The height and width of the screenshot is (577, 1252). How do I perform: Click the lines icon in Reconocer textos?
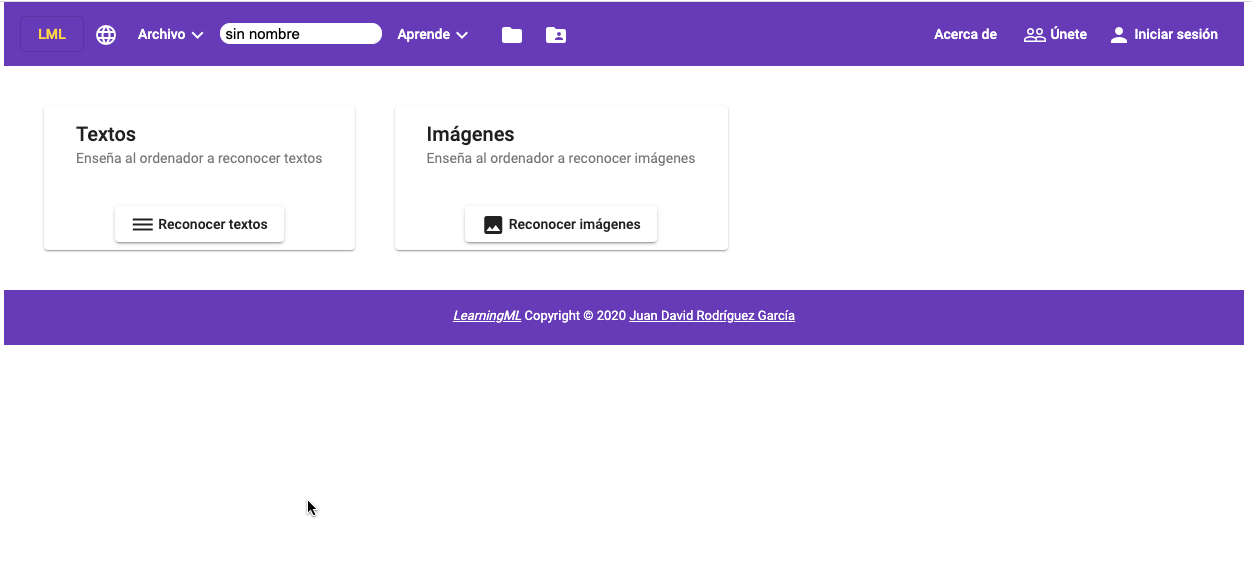143,225
